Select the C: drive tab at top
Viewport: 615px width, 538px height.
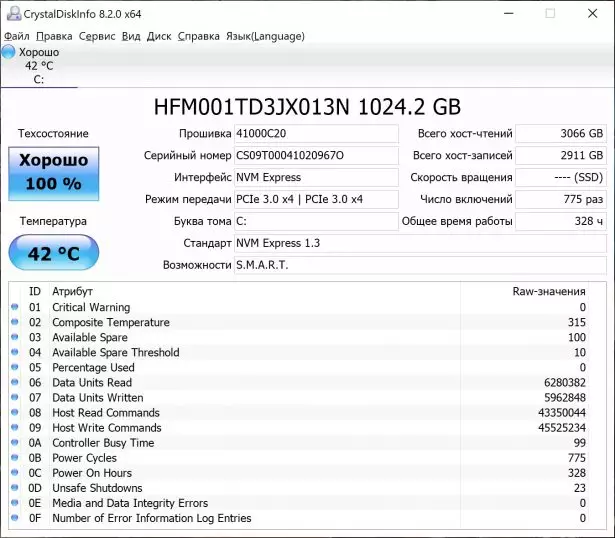coord(39,66)
